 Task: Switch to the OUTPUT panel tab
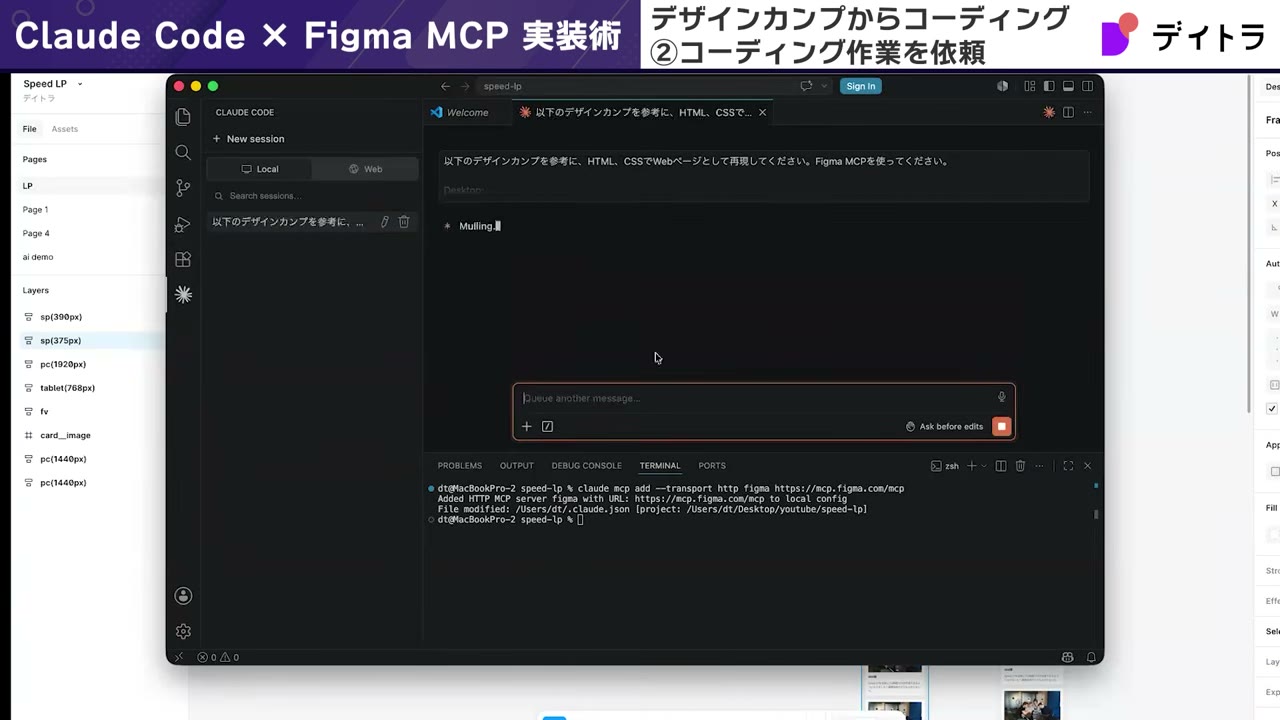517,466
